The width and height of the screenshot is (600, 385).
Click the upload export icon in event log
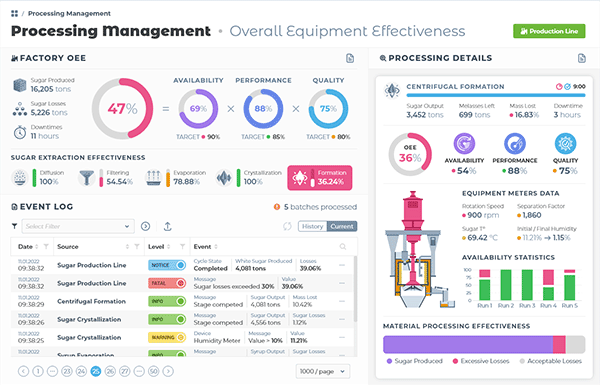click(x=167, y=226)
